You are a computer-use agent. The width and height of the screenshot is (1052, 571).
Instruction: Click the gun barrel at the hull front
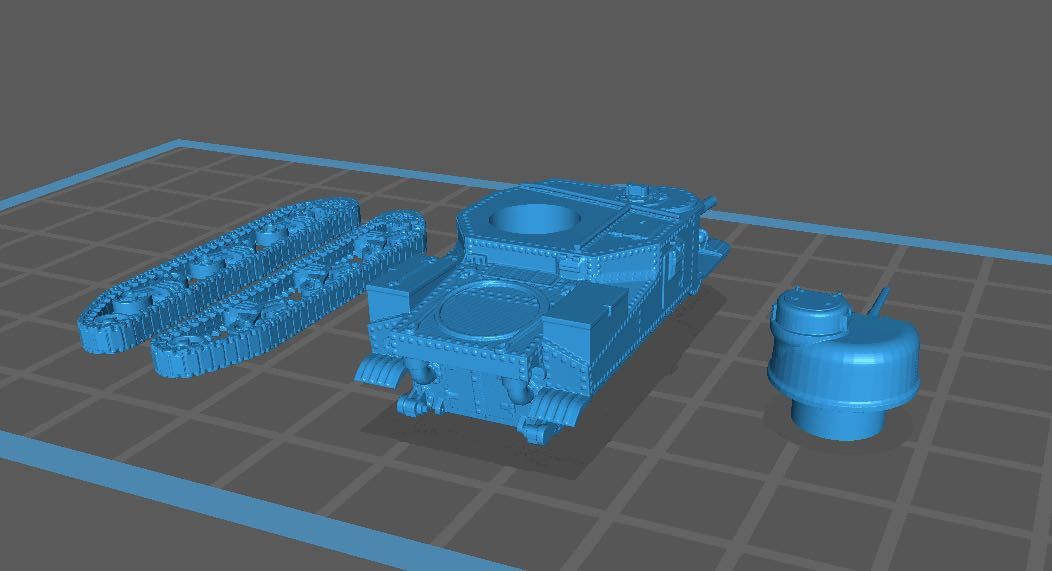point(706,205)
